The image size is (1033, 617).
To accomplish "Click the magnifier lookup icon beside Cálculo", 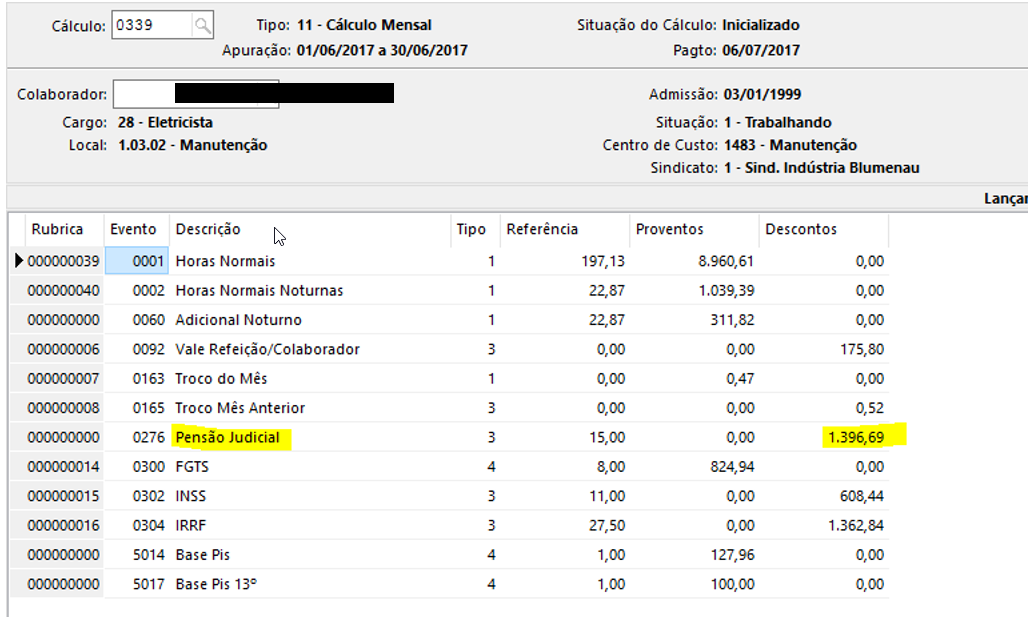I will point(202,26).
